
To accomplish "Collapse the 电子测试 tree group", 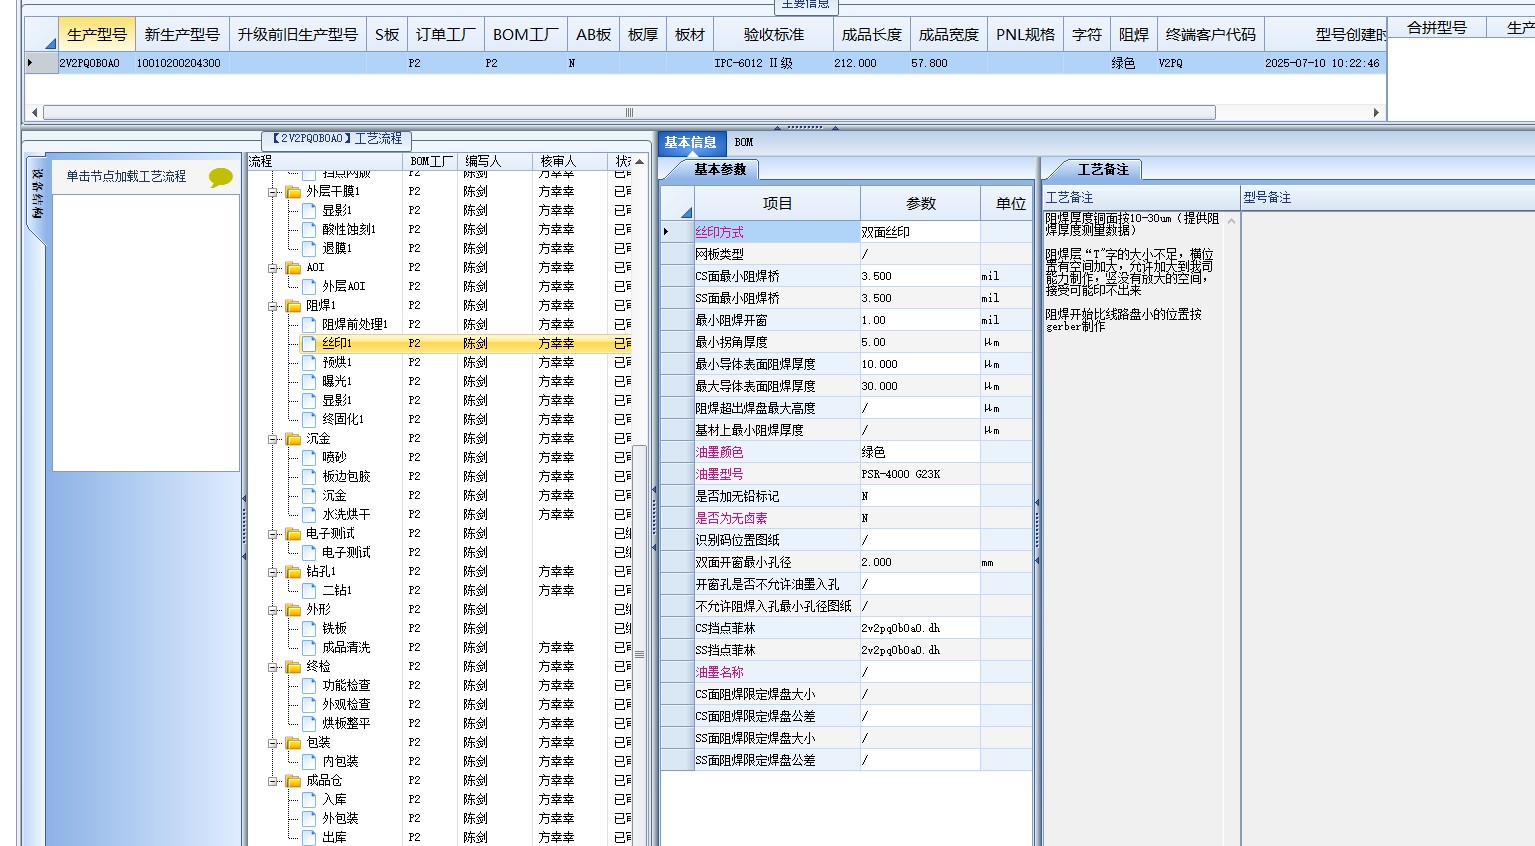I will point(273,534).
